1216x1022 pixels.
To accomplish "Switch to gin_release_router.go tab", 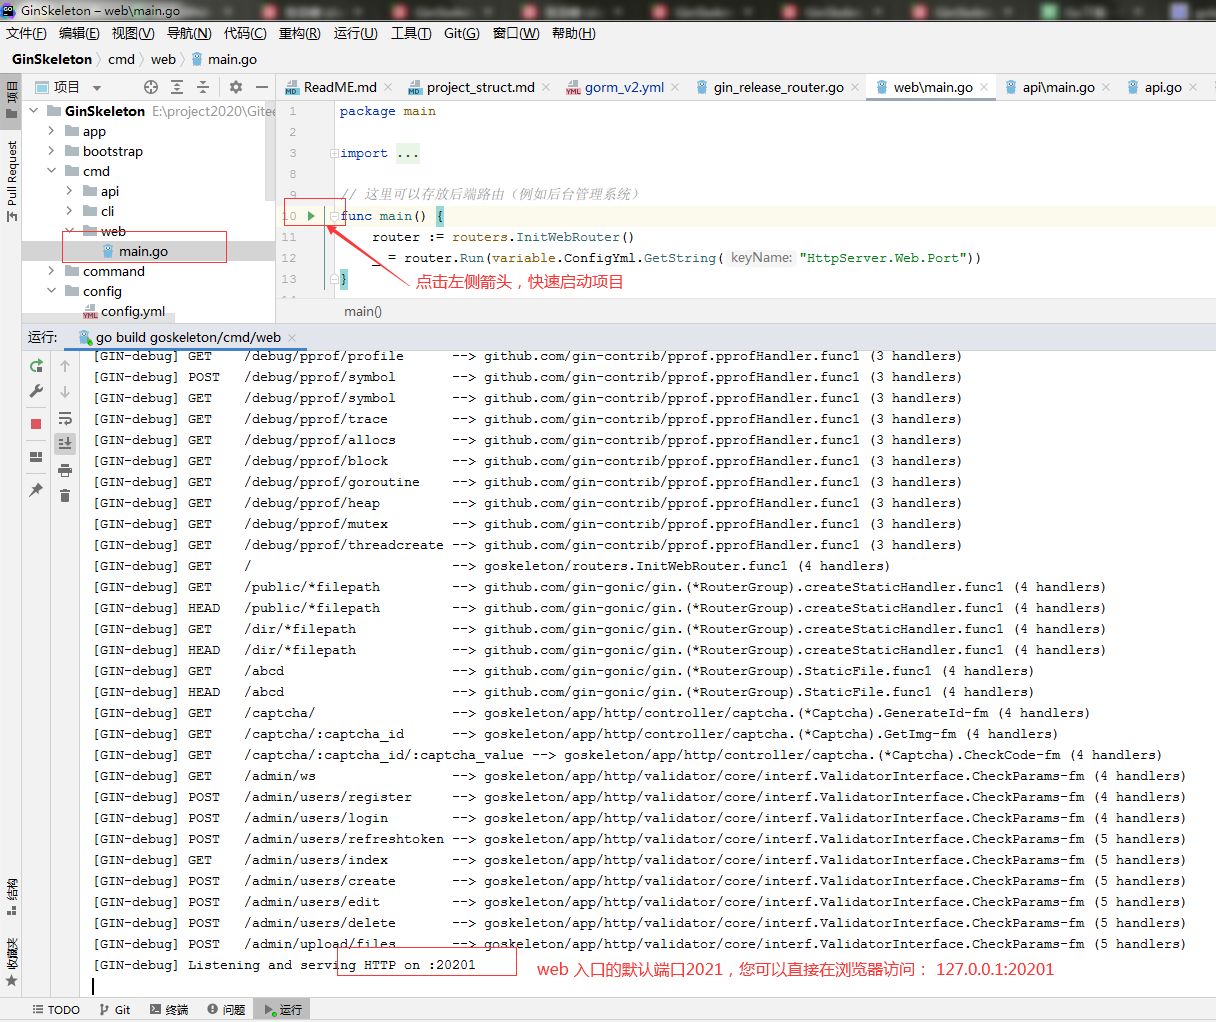I will (x=778, y=87).
